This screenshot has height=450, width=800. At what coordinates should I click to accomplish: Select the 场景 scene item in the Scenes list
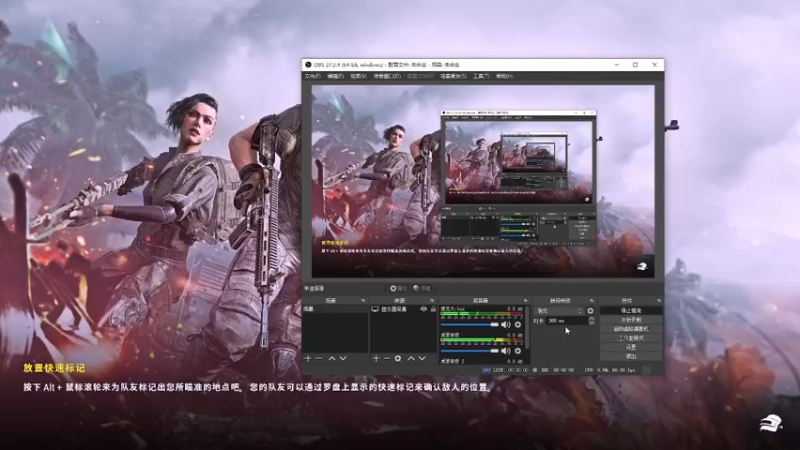335,309
